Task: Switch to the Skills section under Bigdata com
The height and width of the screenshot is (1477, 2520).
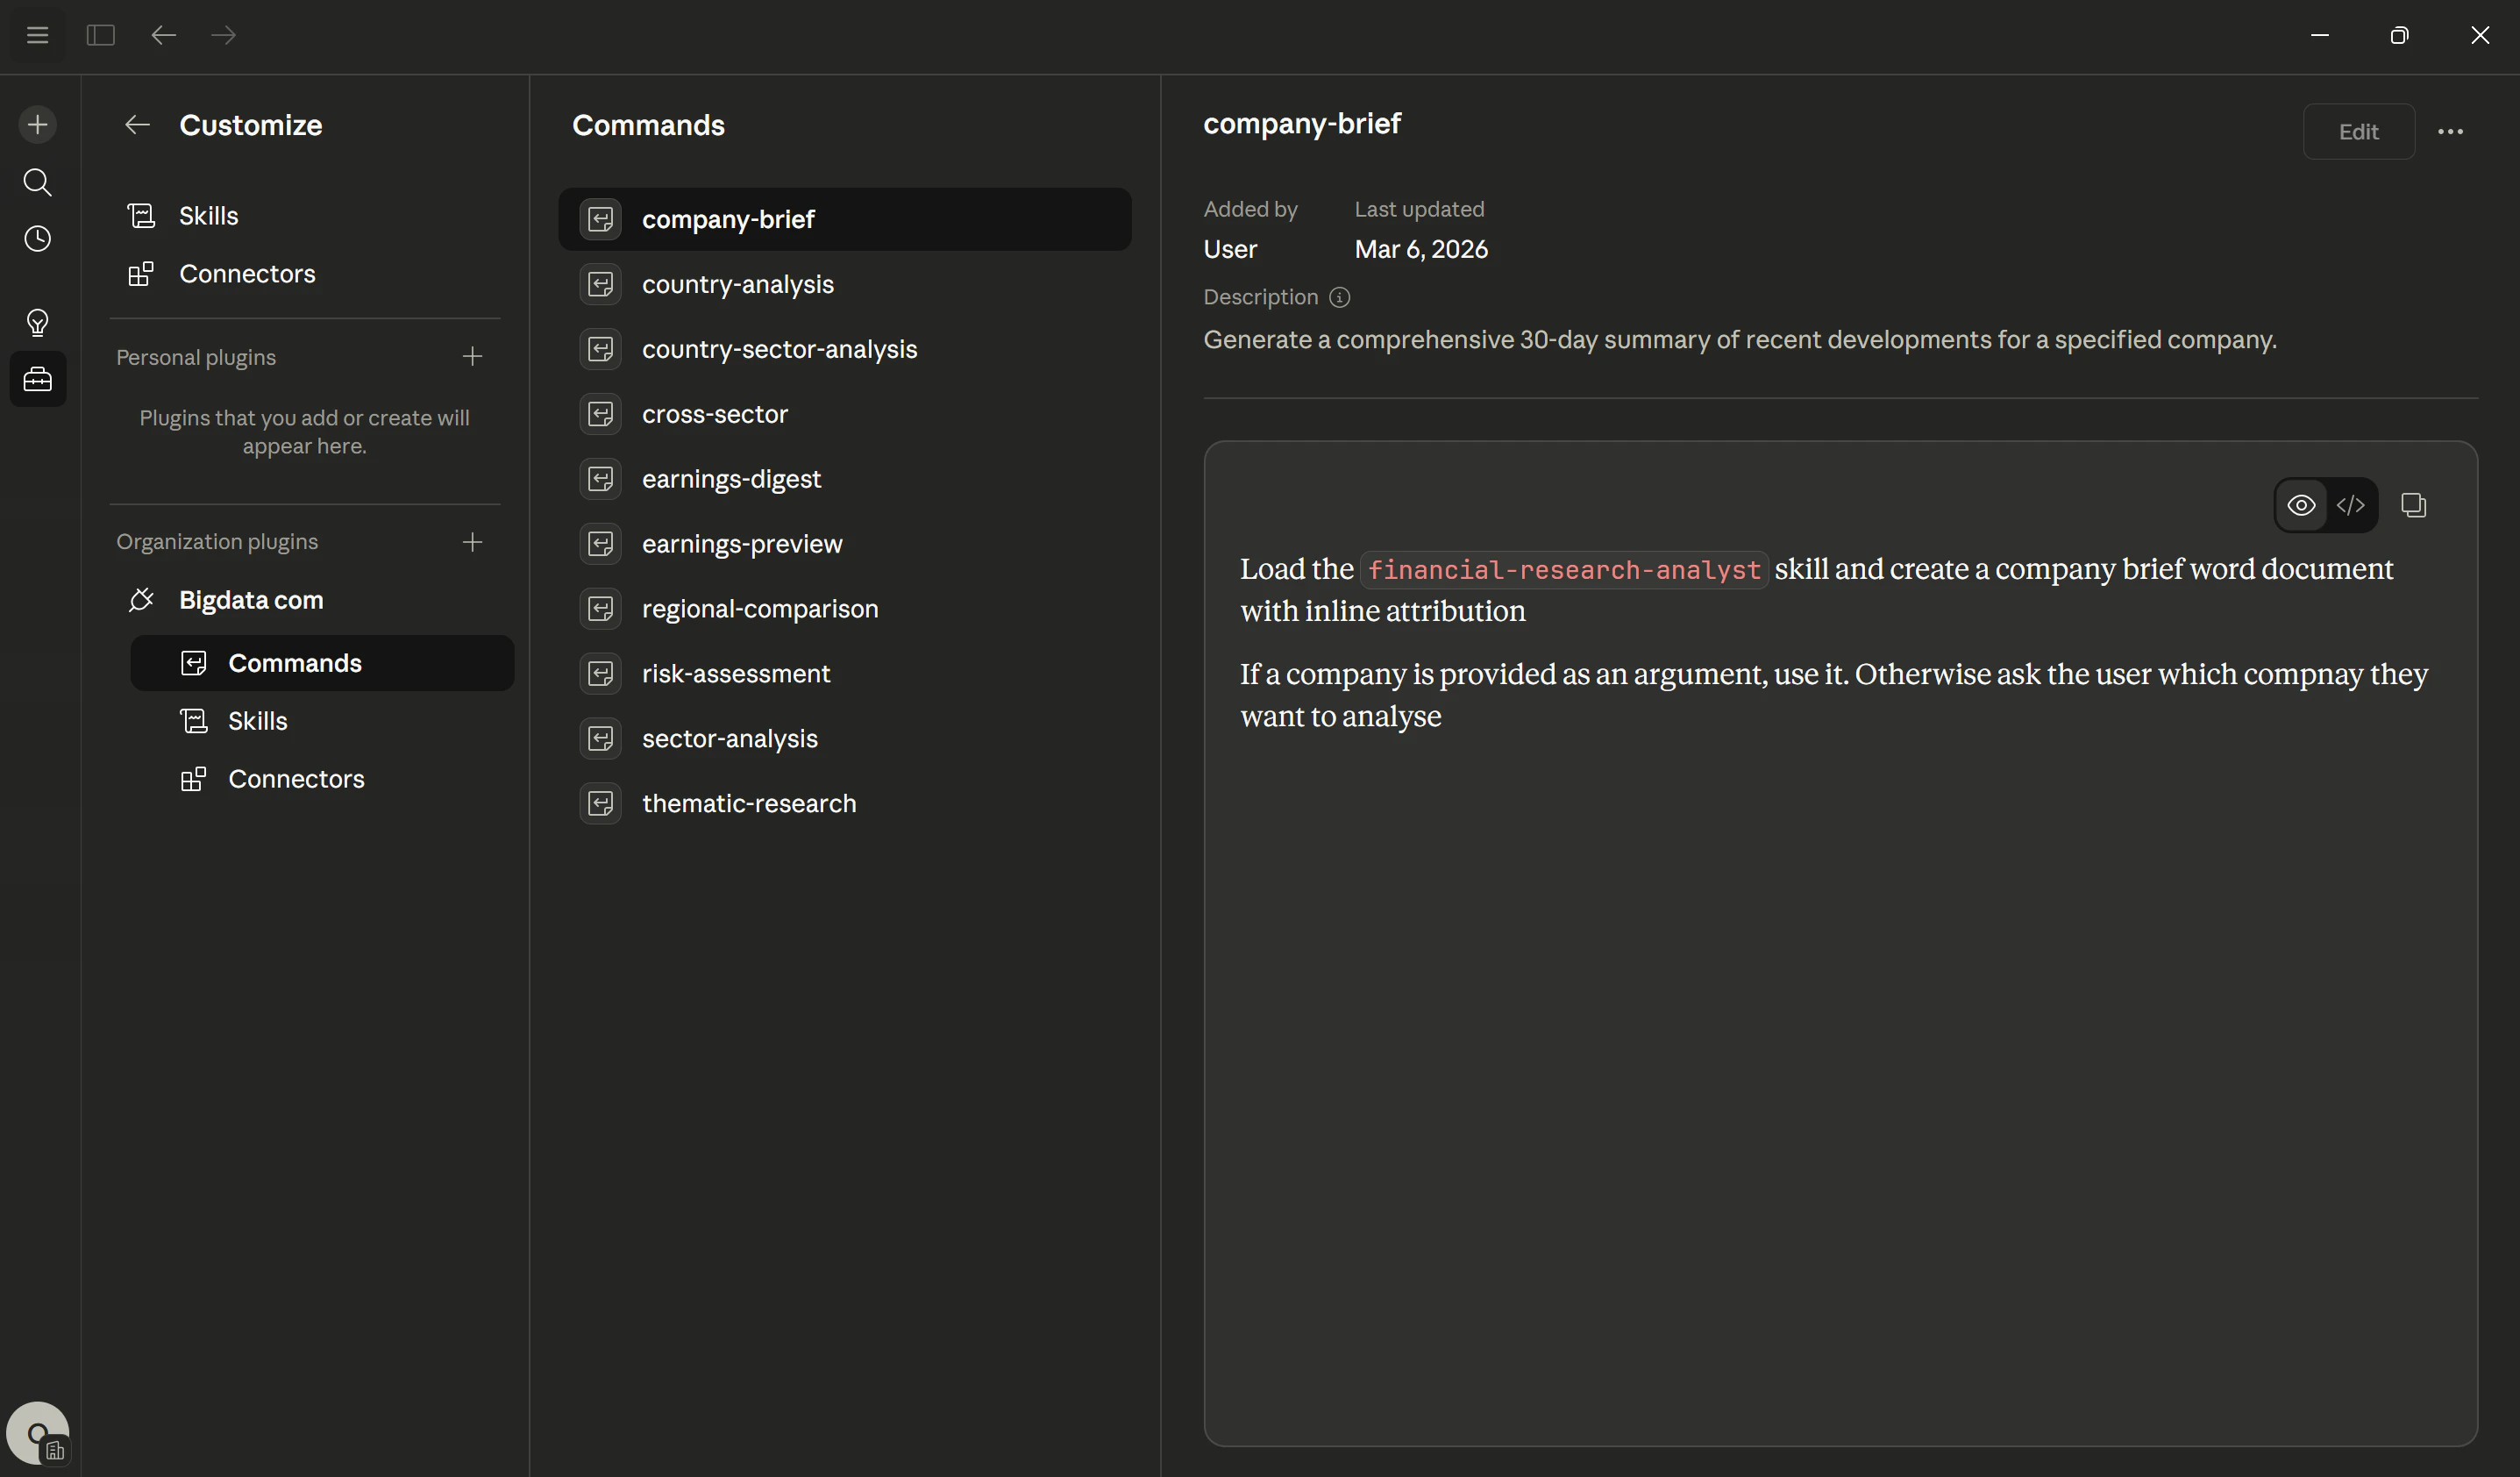Action: 257,720
